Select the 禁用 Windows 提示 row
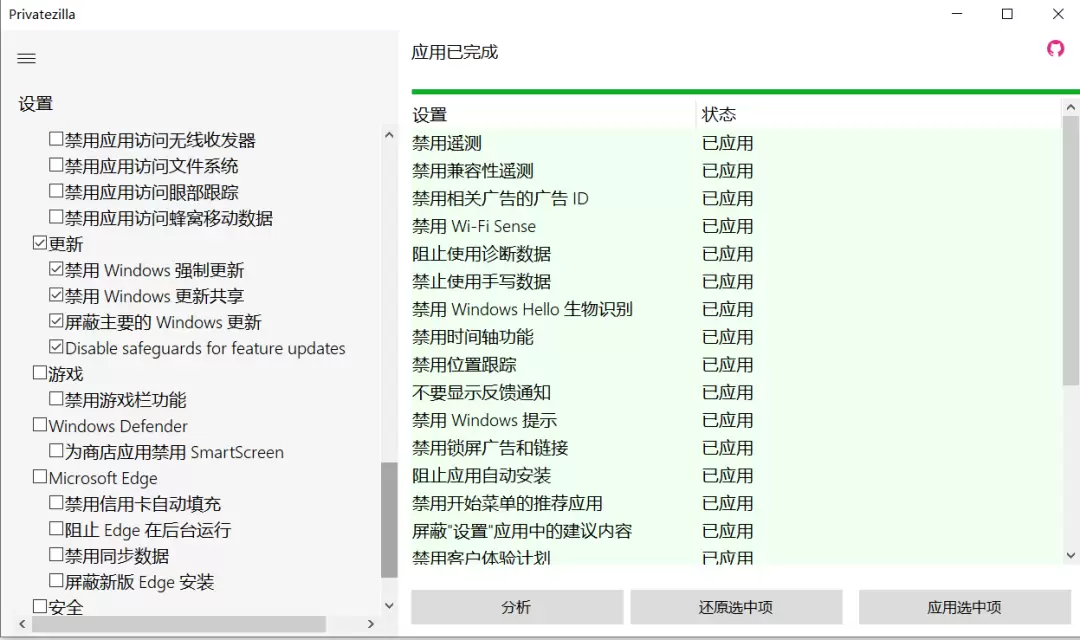Screen dimensions: 1080x640 pos(736,420)
